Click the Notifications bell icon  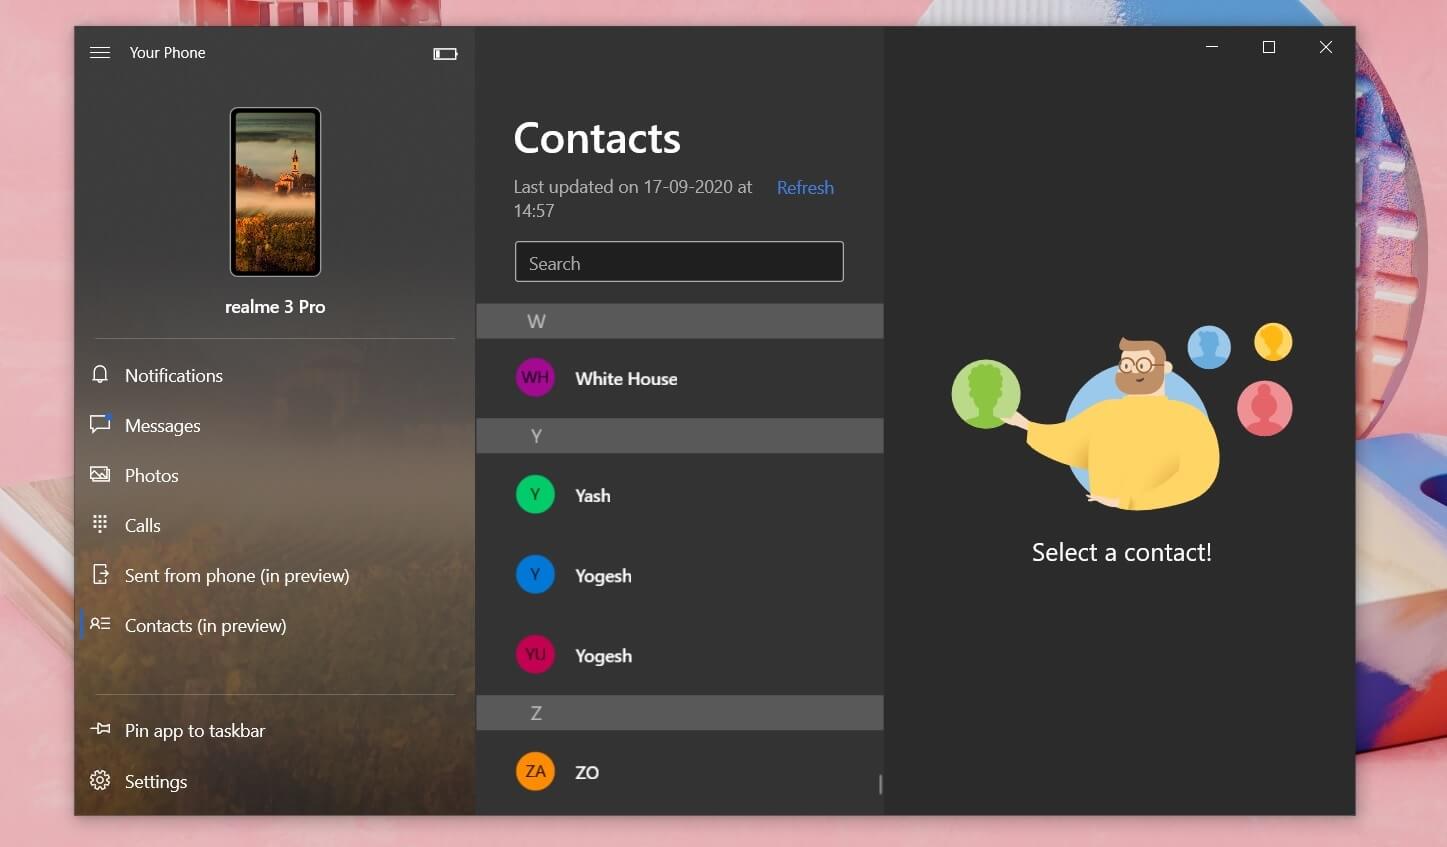pos(100,375)
